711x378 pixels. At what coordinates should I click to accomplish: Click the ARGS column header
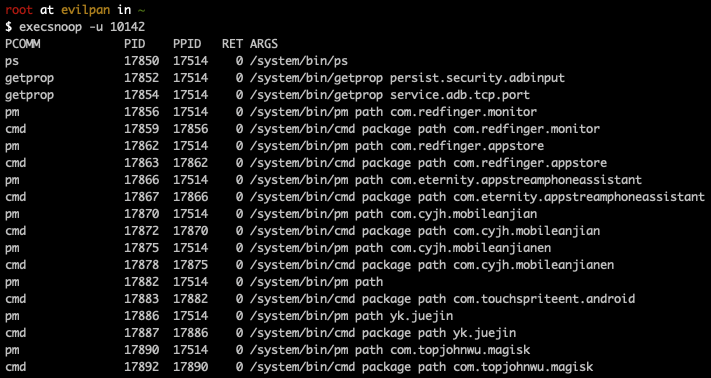[263, 44]
